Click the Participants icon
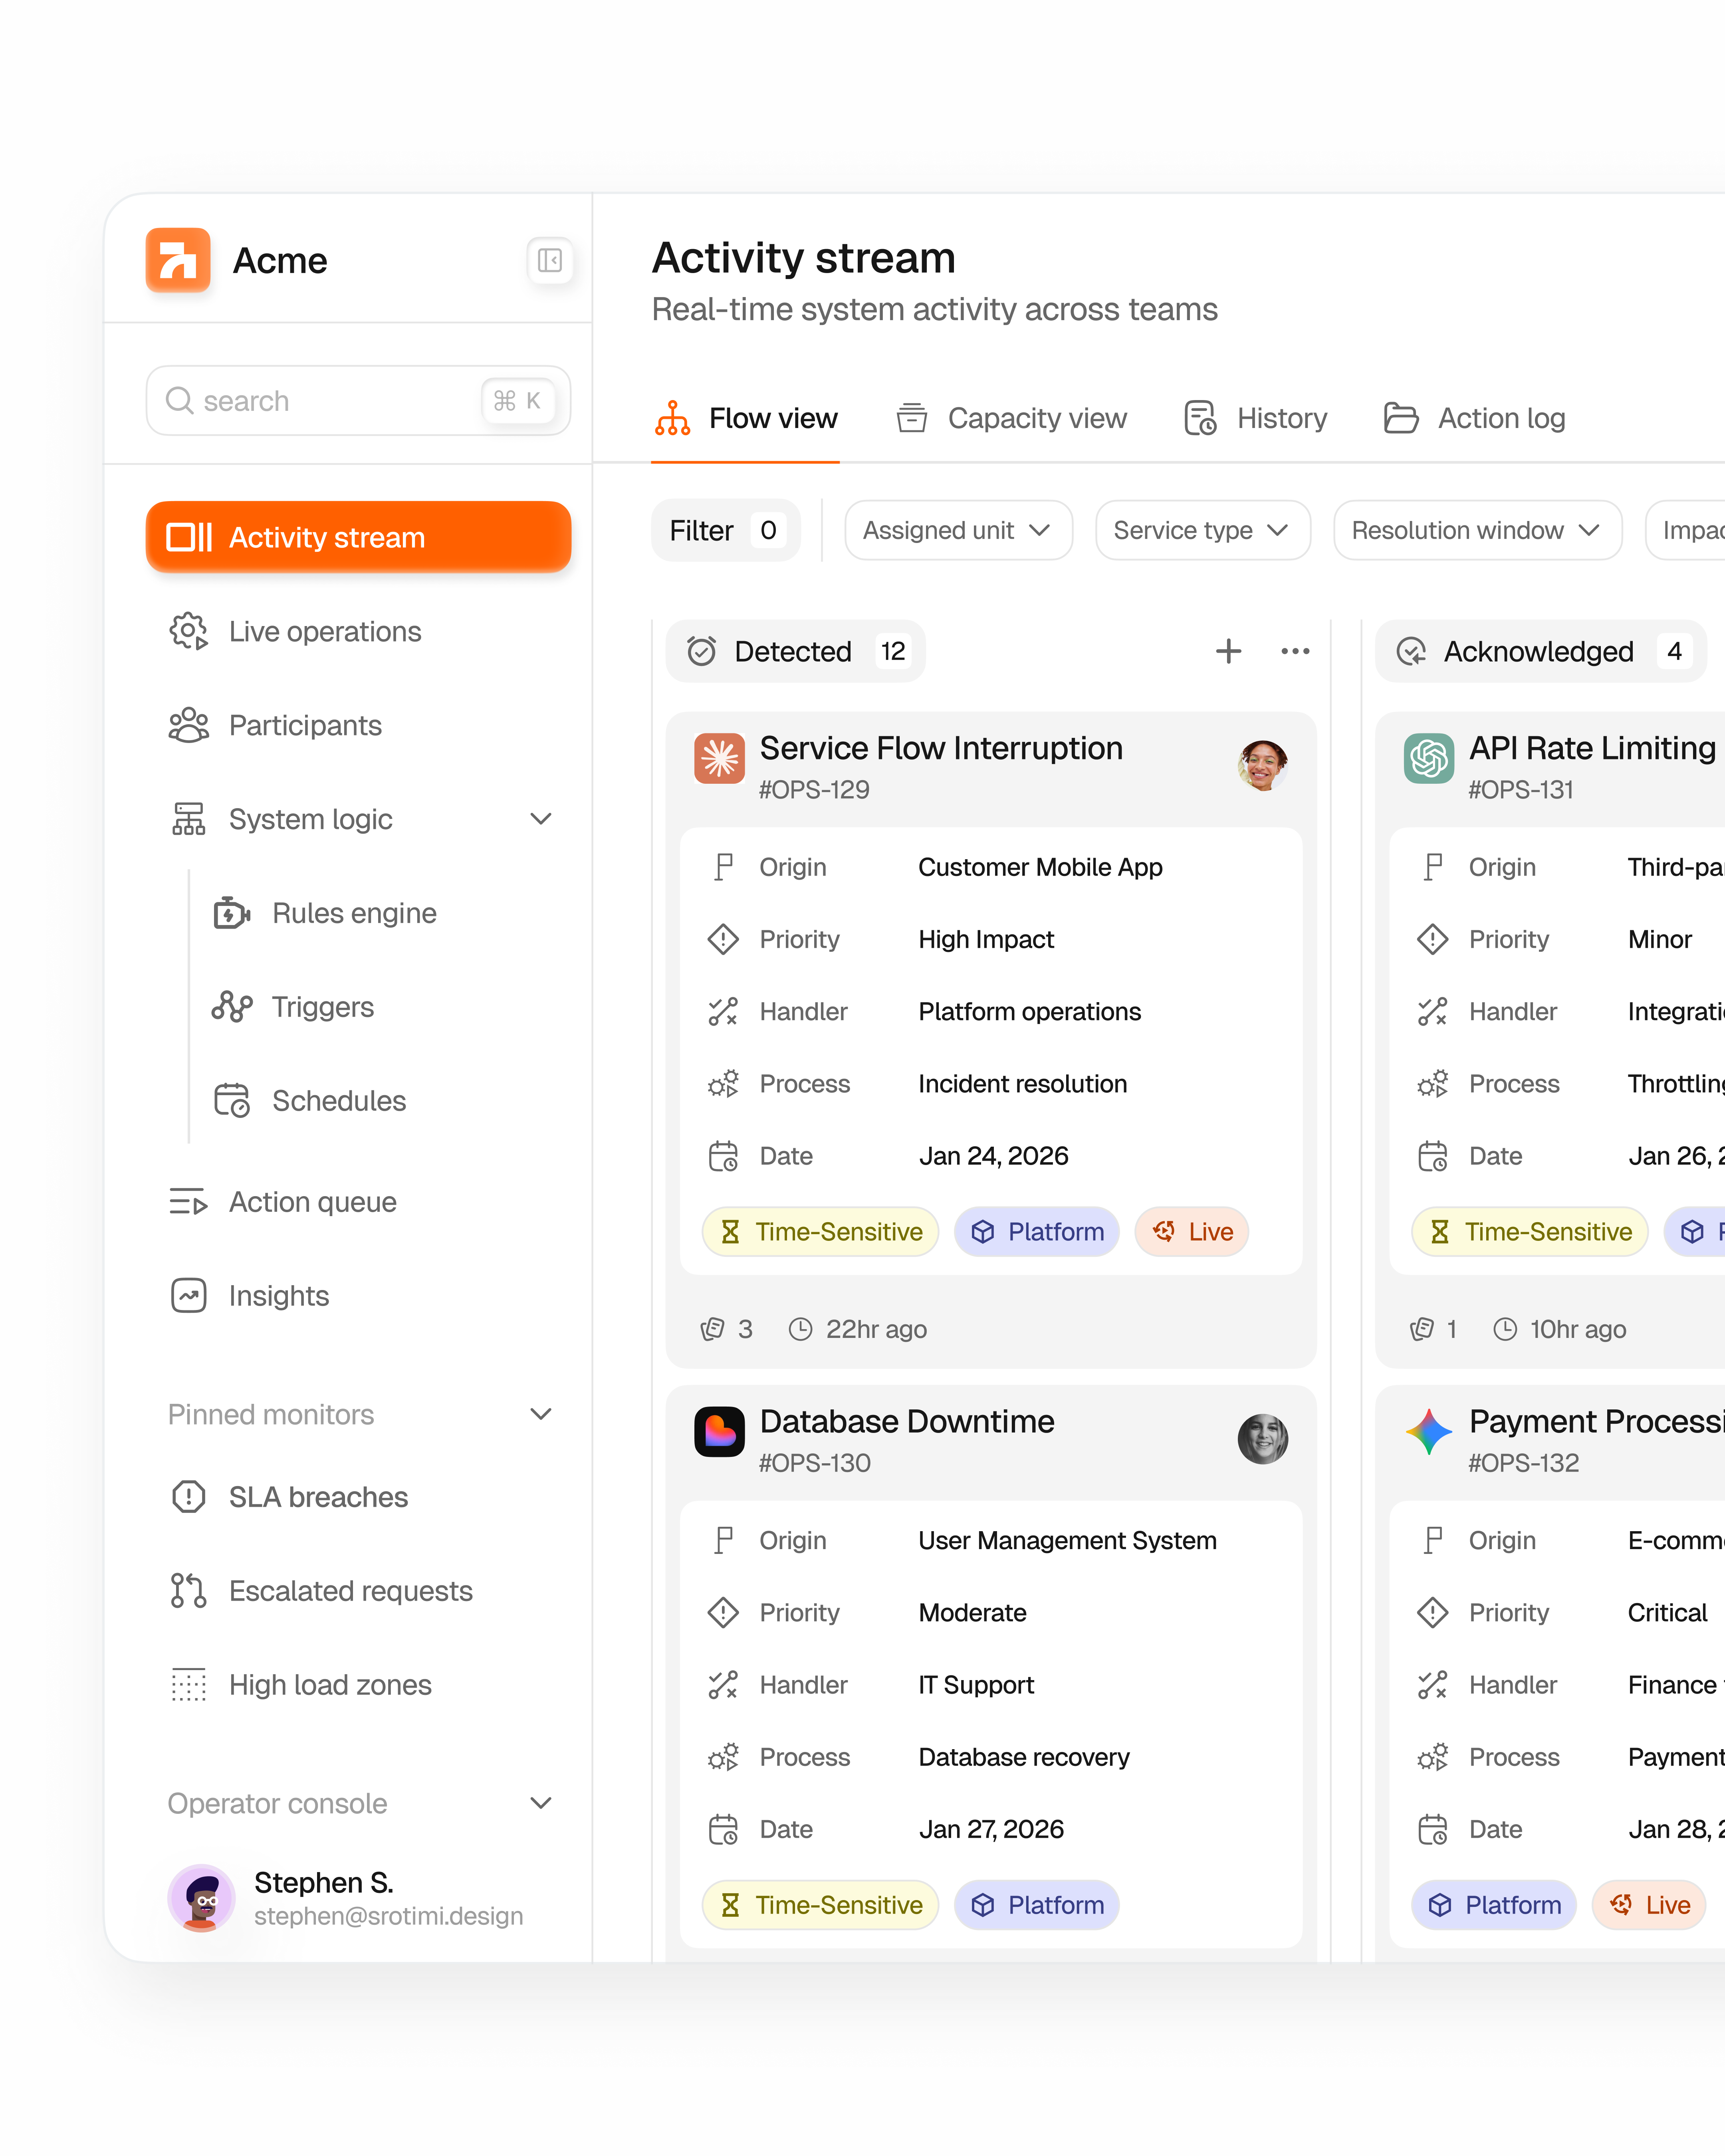 pyautogui.click(x=189, y=725)
